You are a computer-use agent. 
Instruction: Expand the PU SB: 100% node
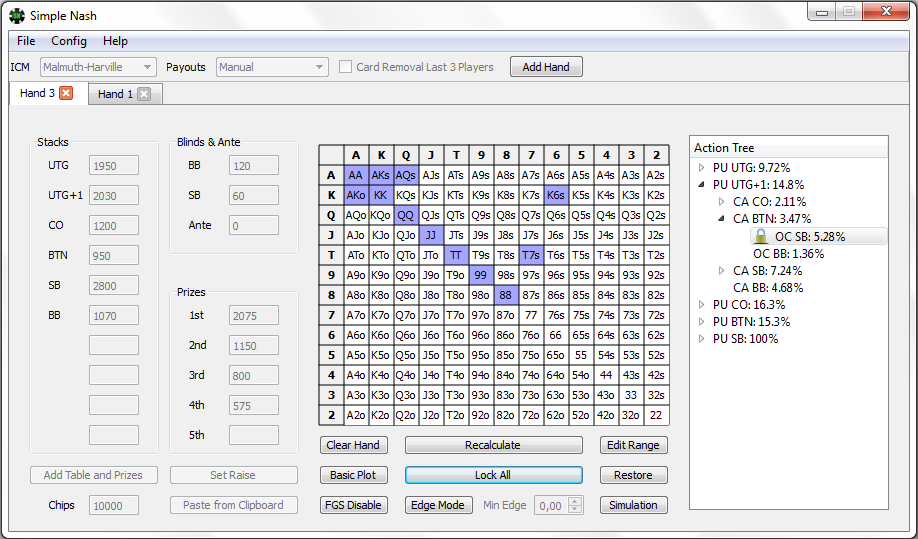click(x=701, y=339)
